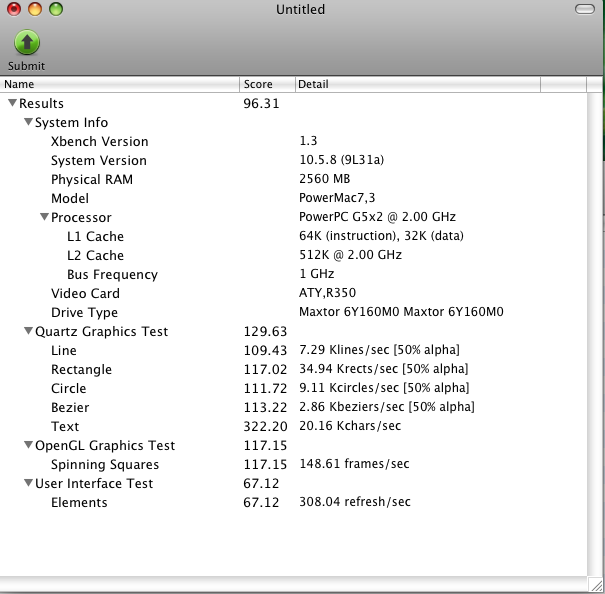Click detail '10.5.8 (9L31a)'
This screenshot has width=605, height=594.
[x=341, y=159]
